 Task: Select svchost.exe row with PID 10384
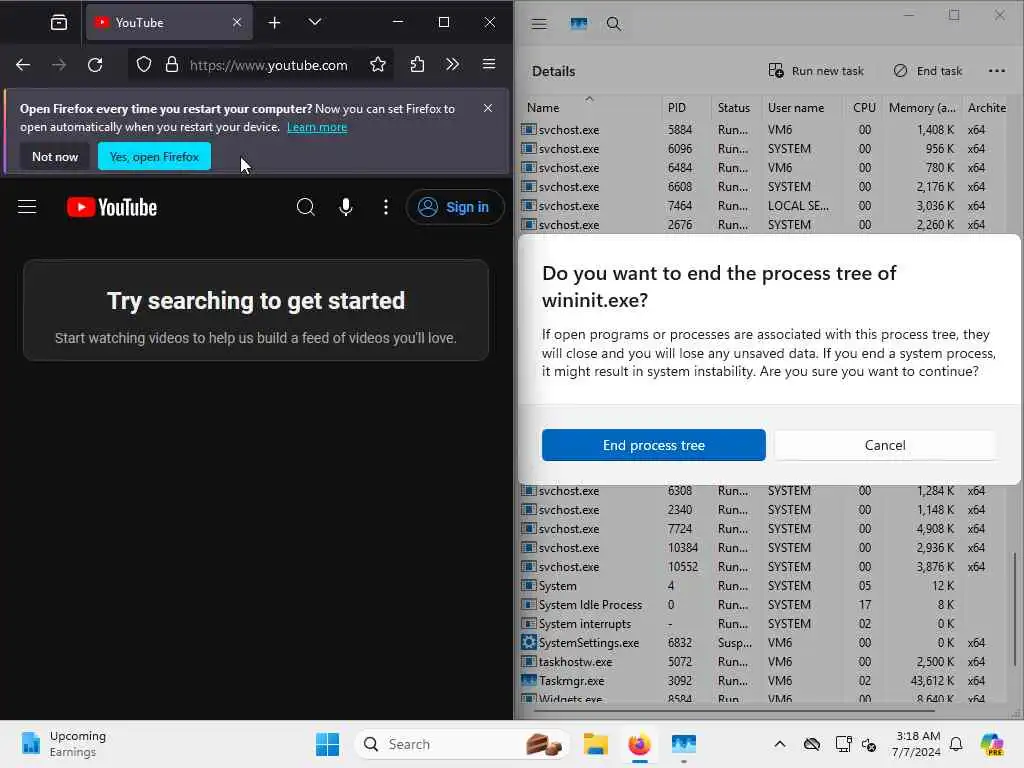pyautogui.click(x=764, y=548)
